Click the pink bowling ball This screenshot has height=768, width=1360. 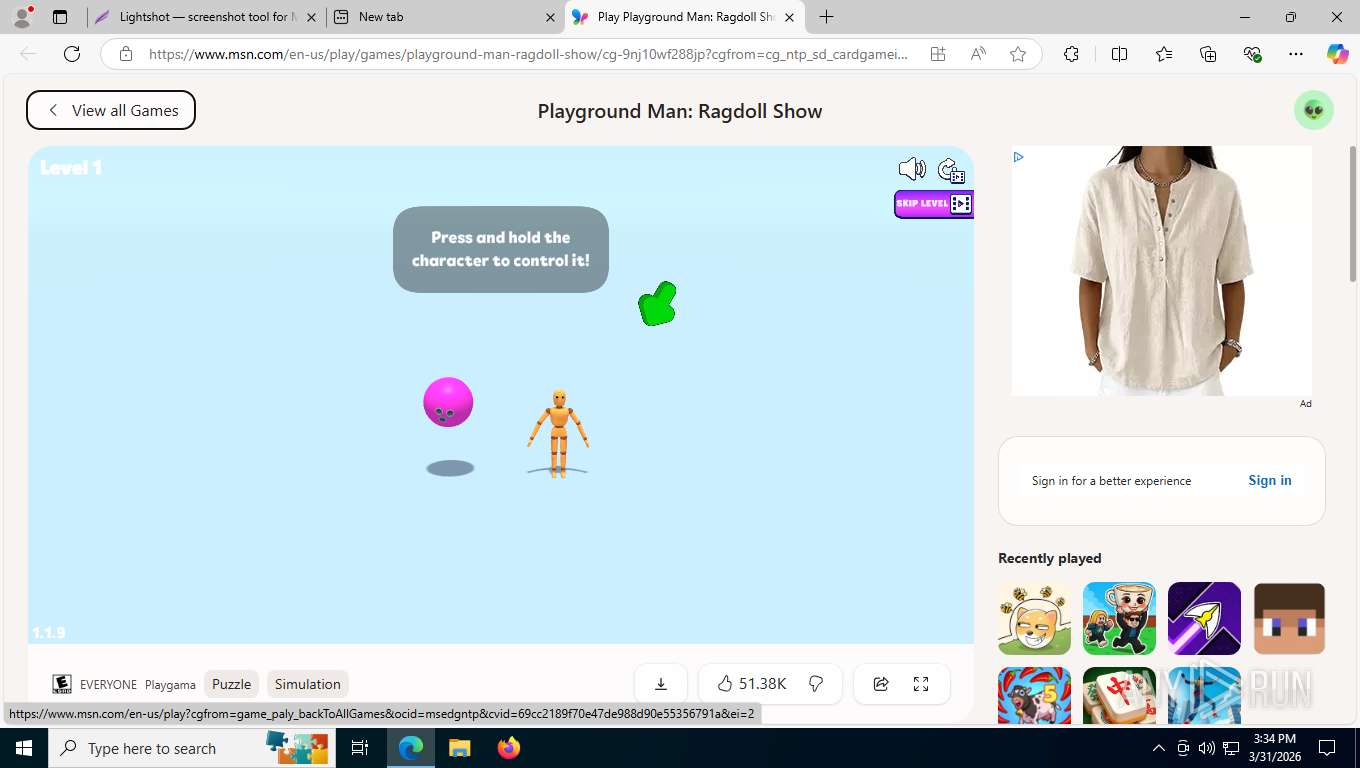(448, 402)
